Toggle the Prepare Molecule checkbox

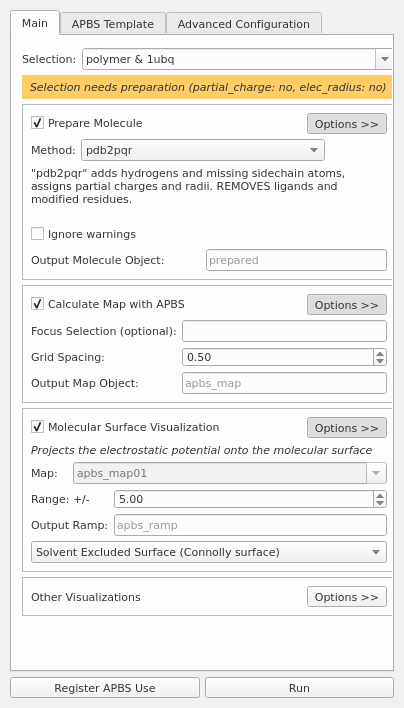click(x=37, y=123)
